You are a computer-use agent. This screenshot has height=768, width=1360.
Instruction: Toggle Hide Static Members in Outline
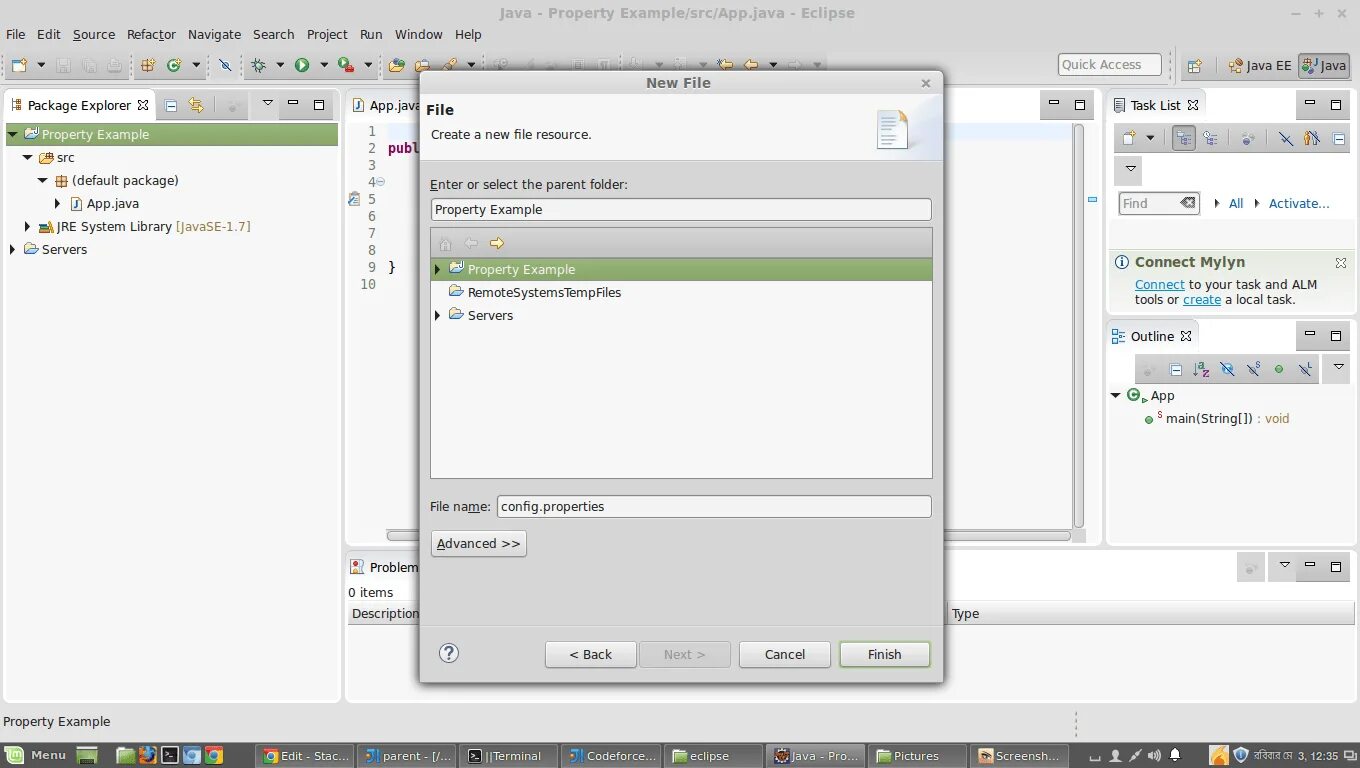(x=1253, y=369)
